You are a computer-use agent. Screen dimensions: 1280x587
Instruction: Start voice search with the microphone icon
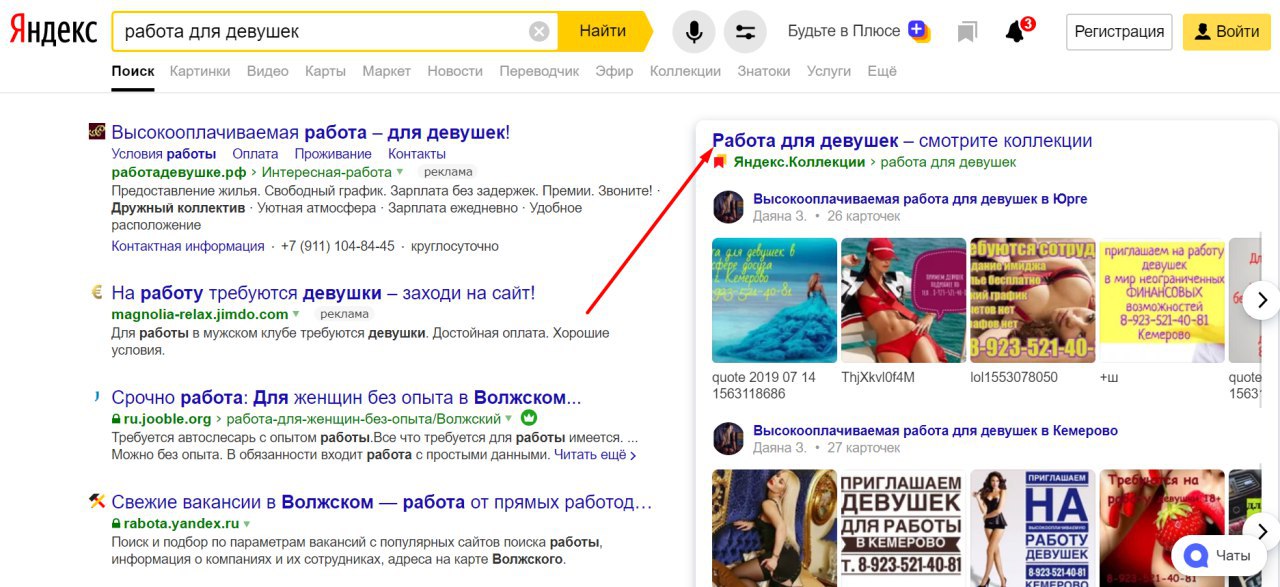[693, 32]
